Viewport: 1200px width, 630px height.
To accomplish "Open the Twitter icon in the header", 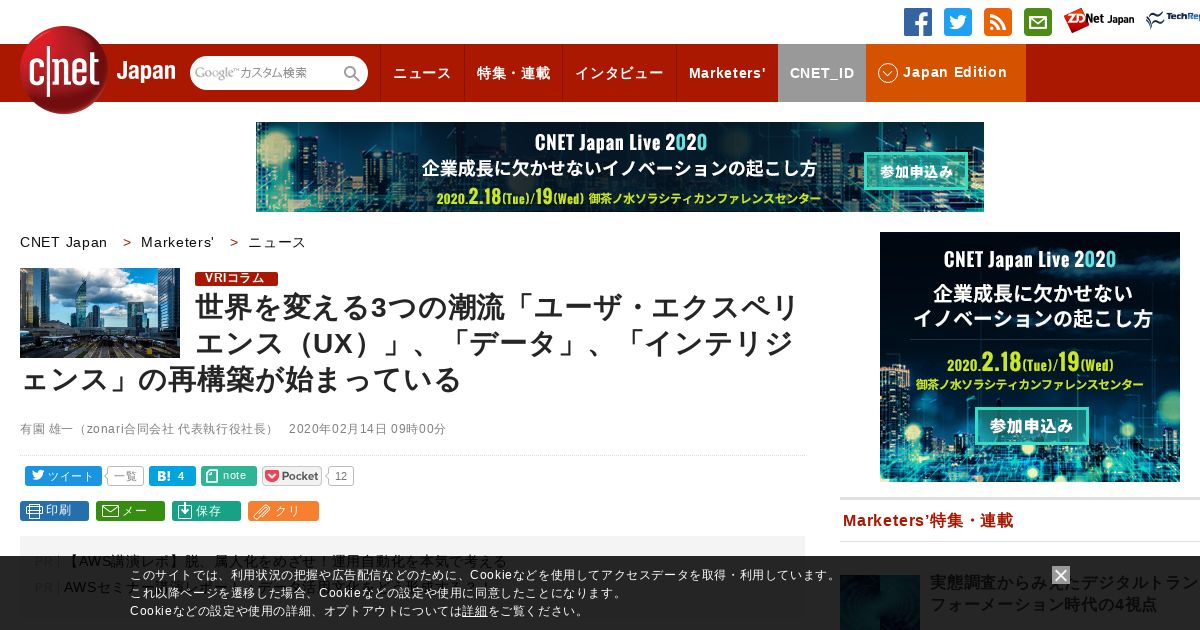I will (x=958, y=22).
